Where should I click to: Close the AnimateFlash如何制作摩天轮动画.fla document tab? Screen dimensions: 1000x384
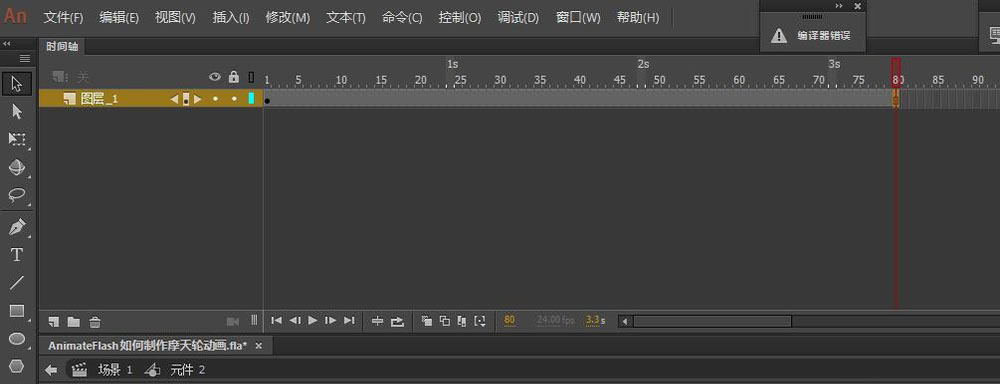(x=259, y=346)
